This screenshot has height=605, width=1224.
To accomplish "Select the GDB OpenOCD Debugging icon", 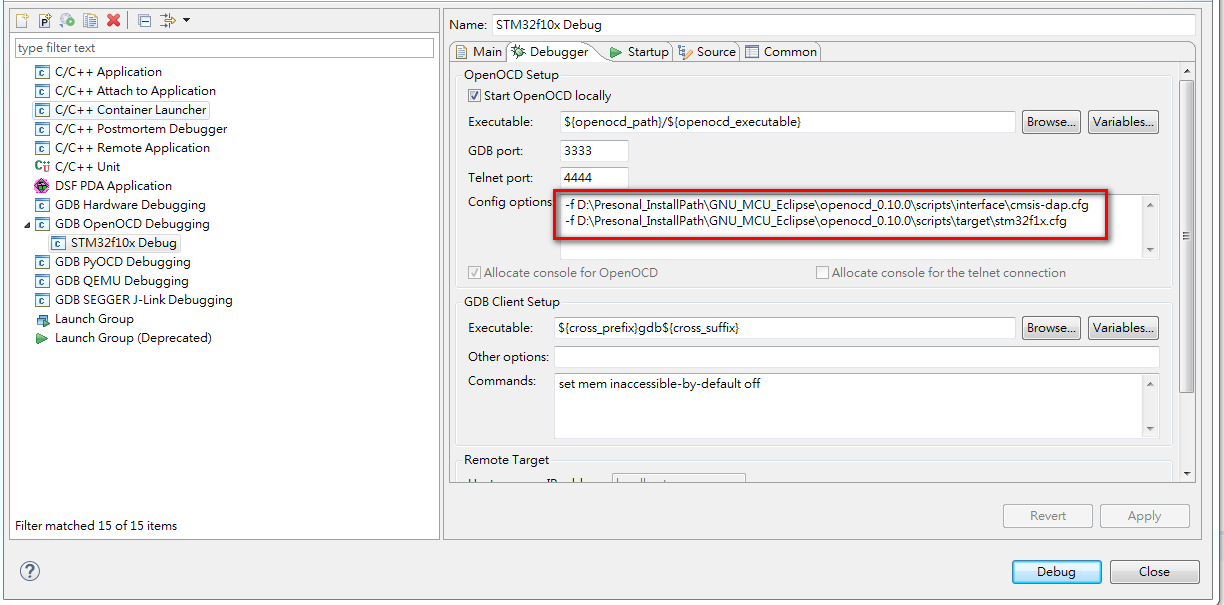I will click(x=42, y=224).
